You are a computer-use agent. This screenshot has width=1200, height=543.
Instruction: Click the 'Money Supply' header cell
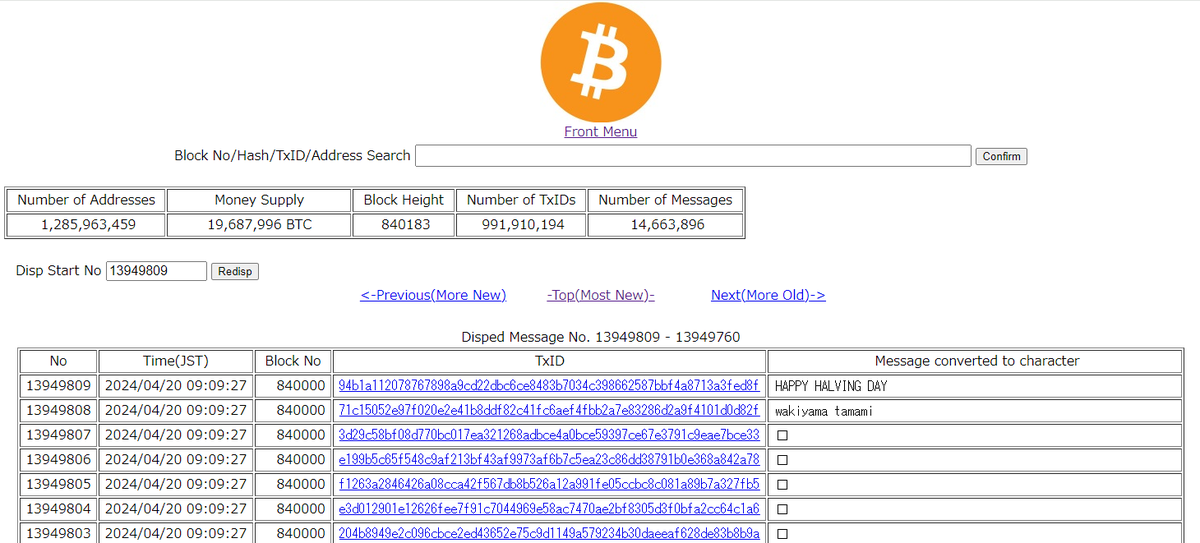click(259, 200)
